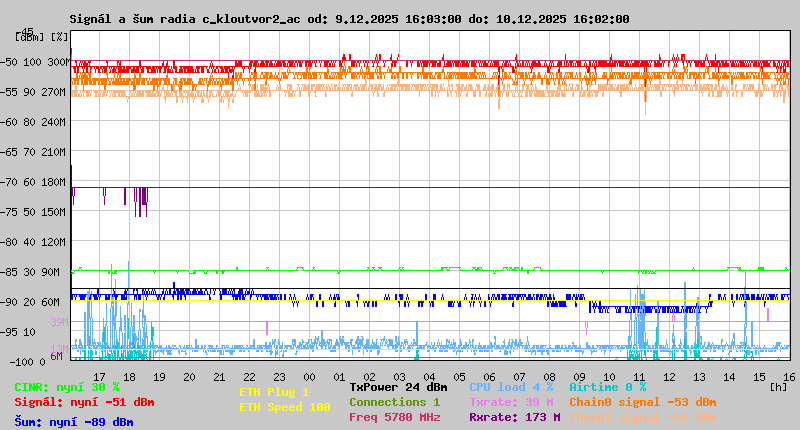This screenshot has height=430, width=800.
Task: Click the 'Airtime 0 %' legend text
Action: [x=608, y=387]
